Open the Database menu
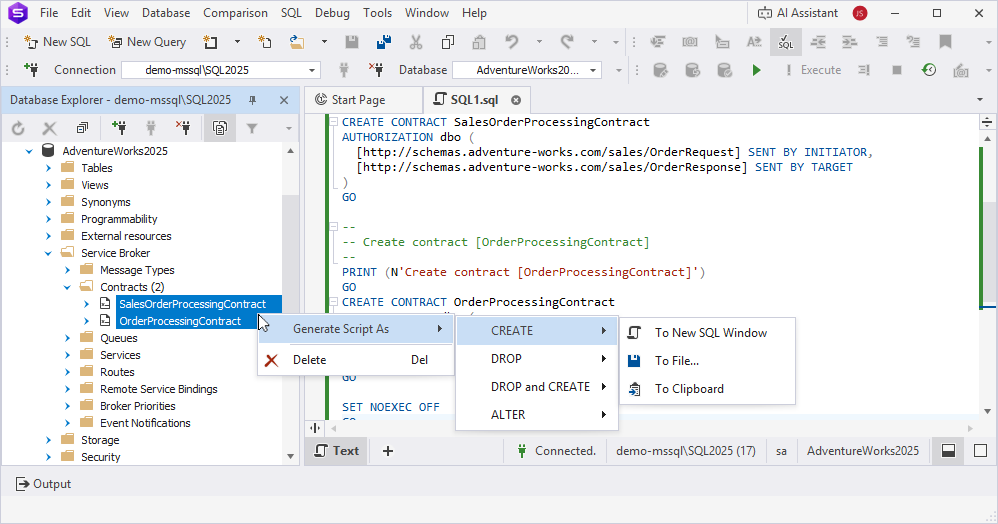This screenshot has height=524, width=998. click(165, 13)
